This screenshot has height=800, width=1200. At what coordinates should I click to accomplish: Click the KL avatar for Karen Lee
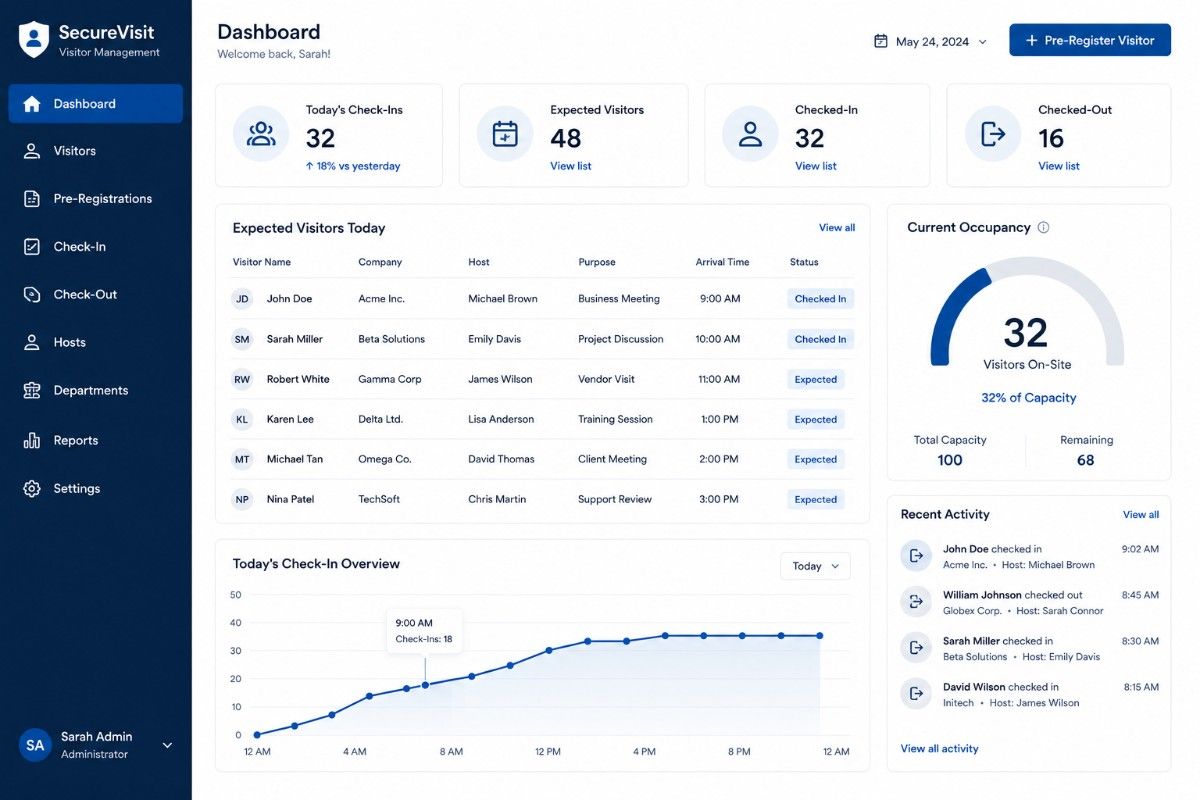point(242,419)
